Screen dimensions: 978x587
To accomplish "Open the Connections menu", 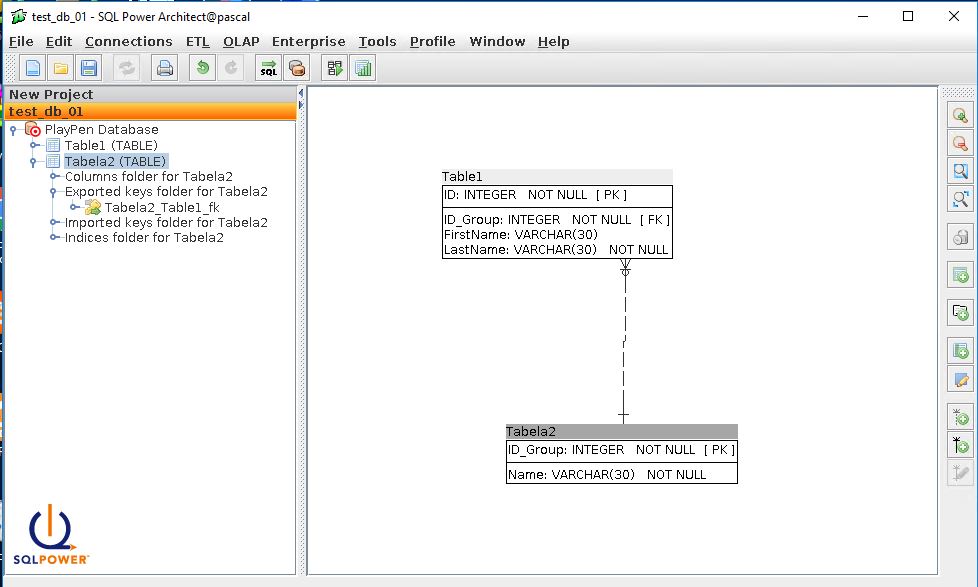I will point(128,41).
